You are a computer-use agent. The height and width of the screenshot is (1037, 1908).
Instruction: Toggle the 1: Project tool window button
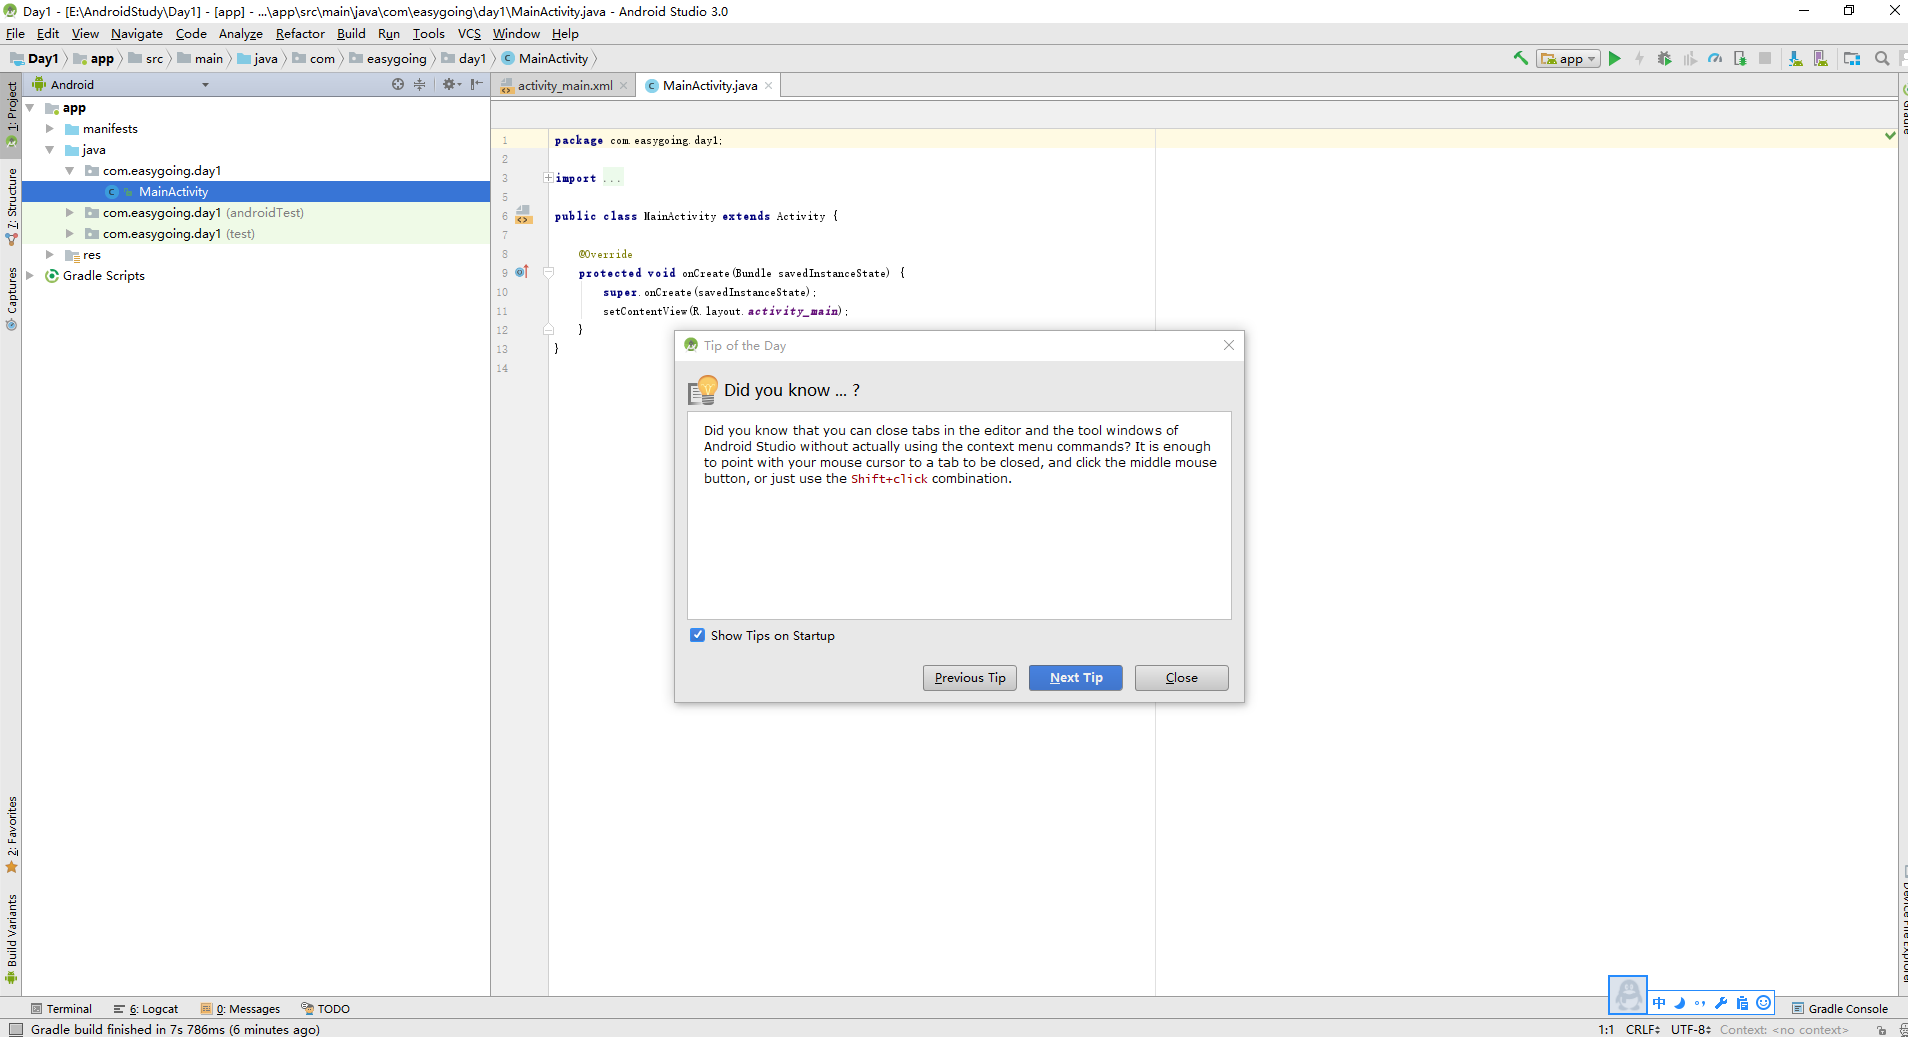tap(12, 113)
